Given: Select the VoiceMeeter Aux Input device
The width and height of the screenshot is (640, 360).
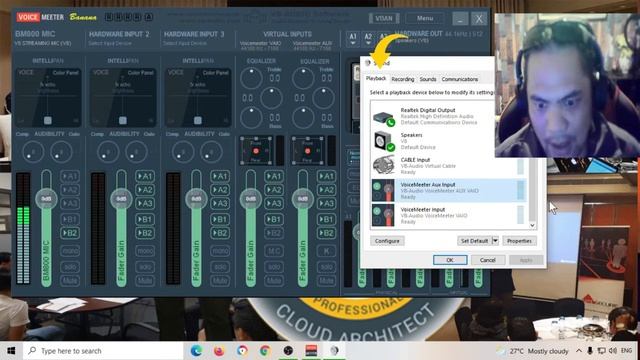Looking at the screenshot, I should pos(448,190).
